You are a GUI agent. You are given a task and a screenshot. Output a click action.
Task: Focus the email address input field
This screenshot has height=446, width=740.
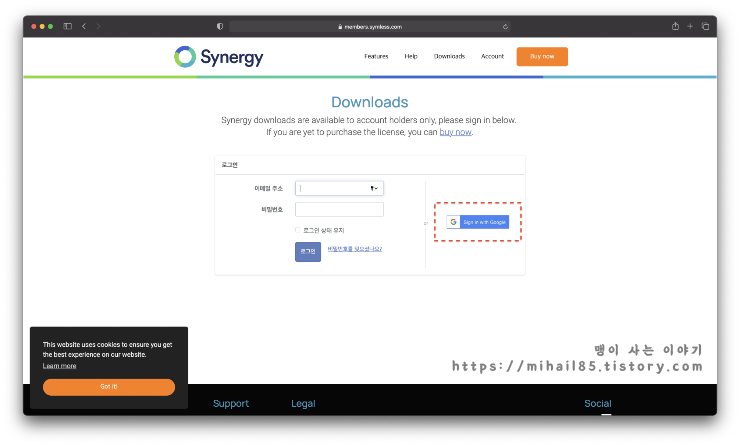point(339,188)
